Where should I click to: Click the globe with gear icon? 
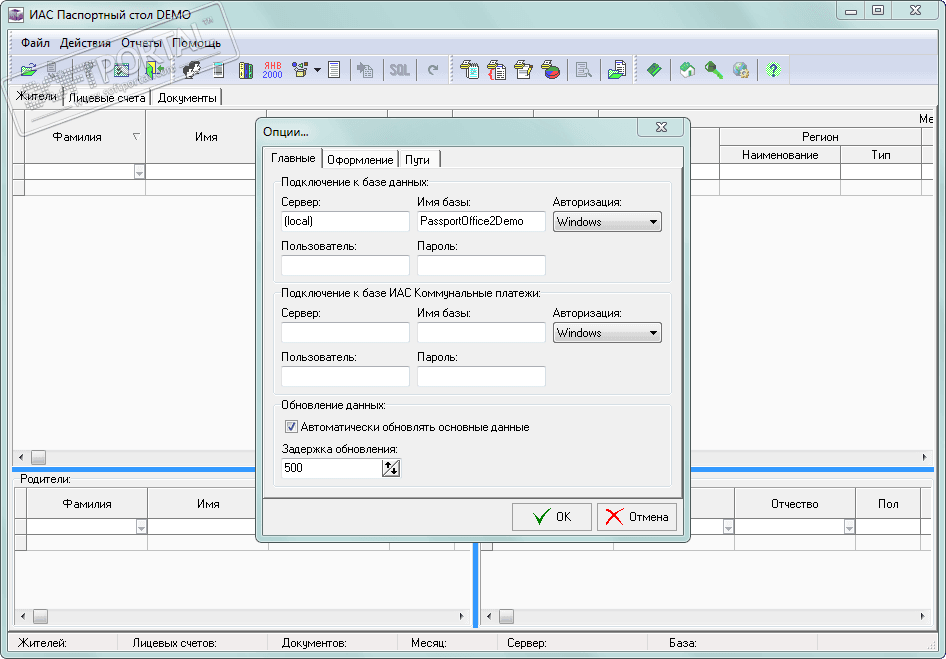(x=741, y=70)
